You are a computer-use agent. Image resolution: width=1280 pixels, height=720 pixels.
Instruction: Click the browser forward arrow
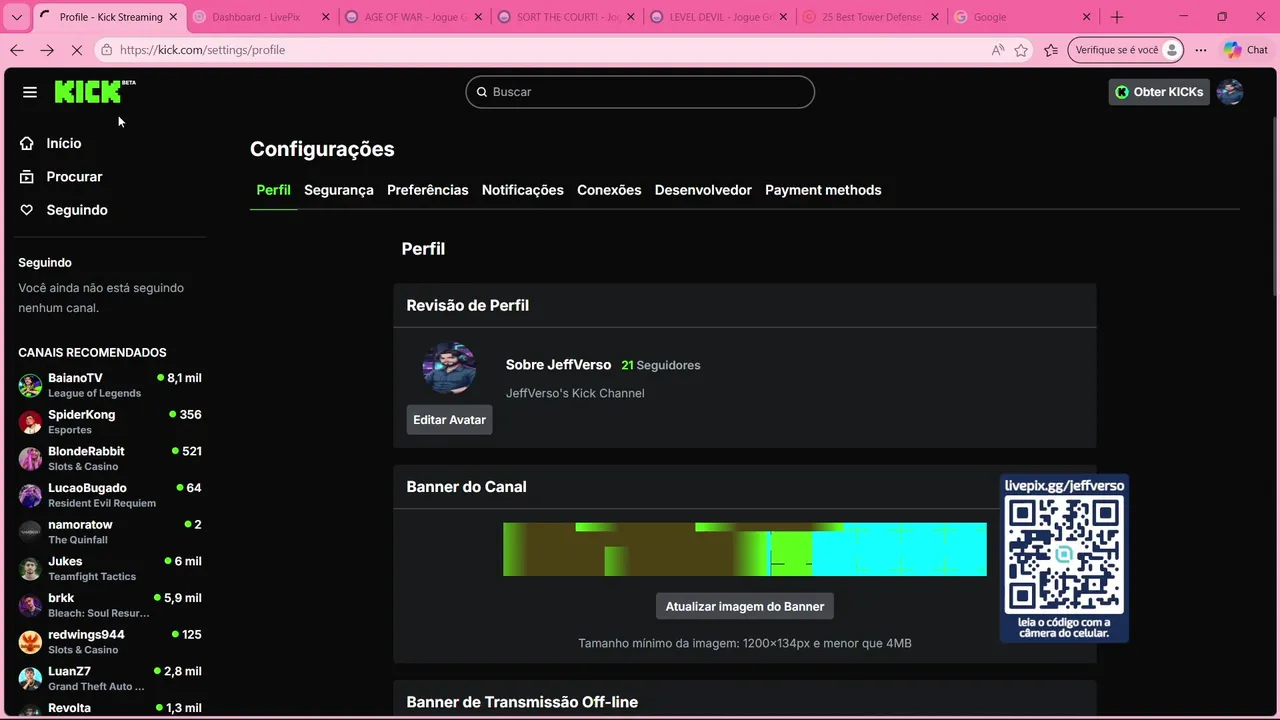tap(47, 50)
